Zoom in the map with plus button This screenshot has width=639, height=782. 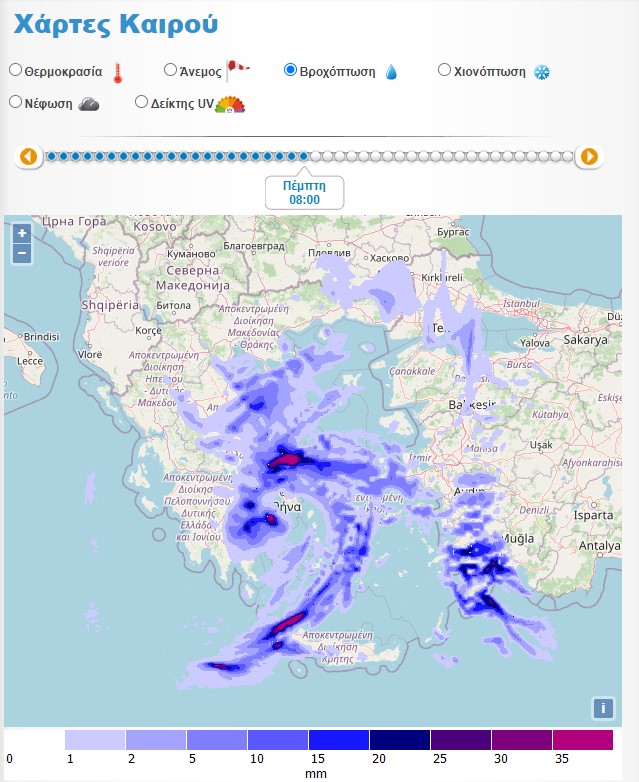click(x=22, y=233)
